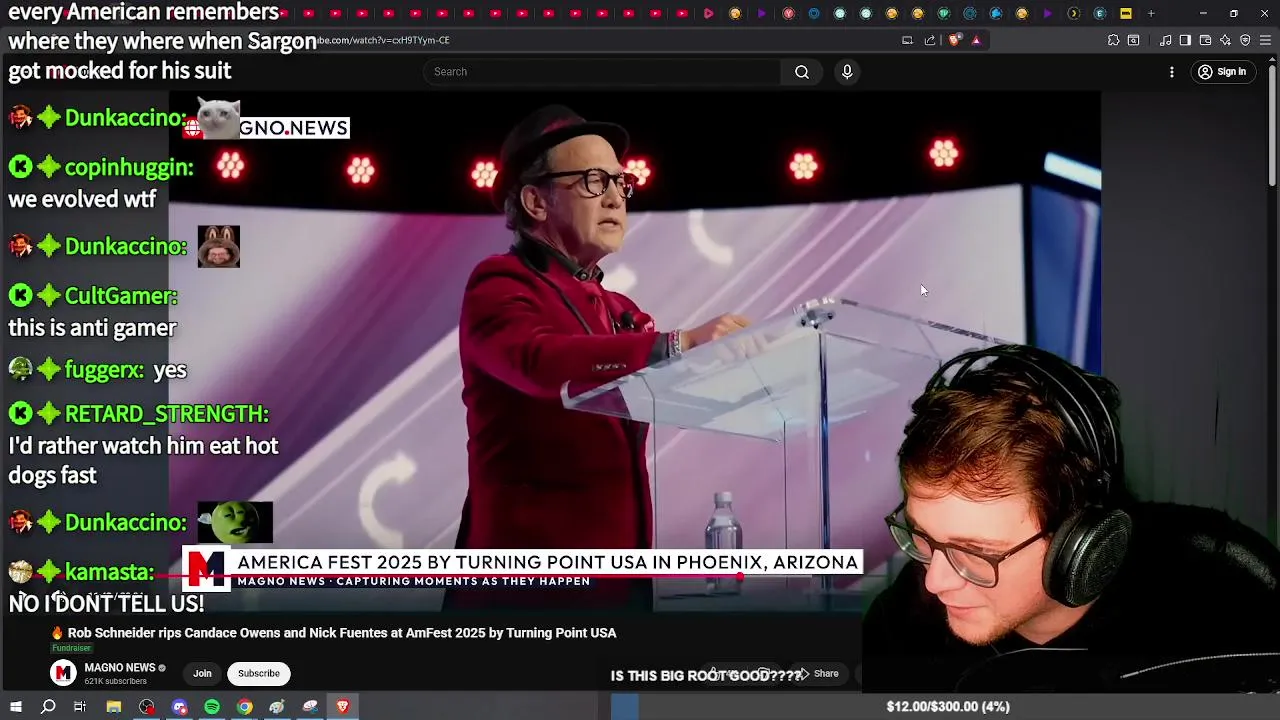Open a new browser tab with plus button

point(1151,13)
